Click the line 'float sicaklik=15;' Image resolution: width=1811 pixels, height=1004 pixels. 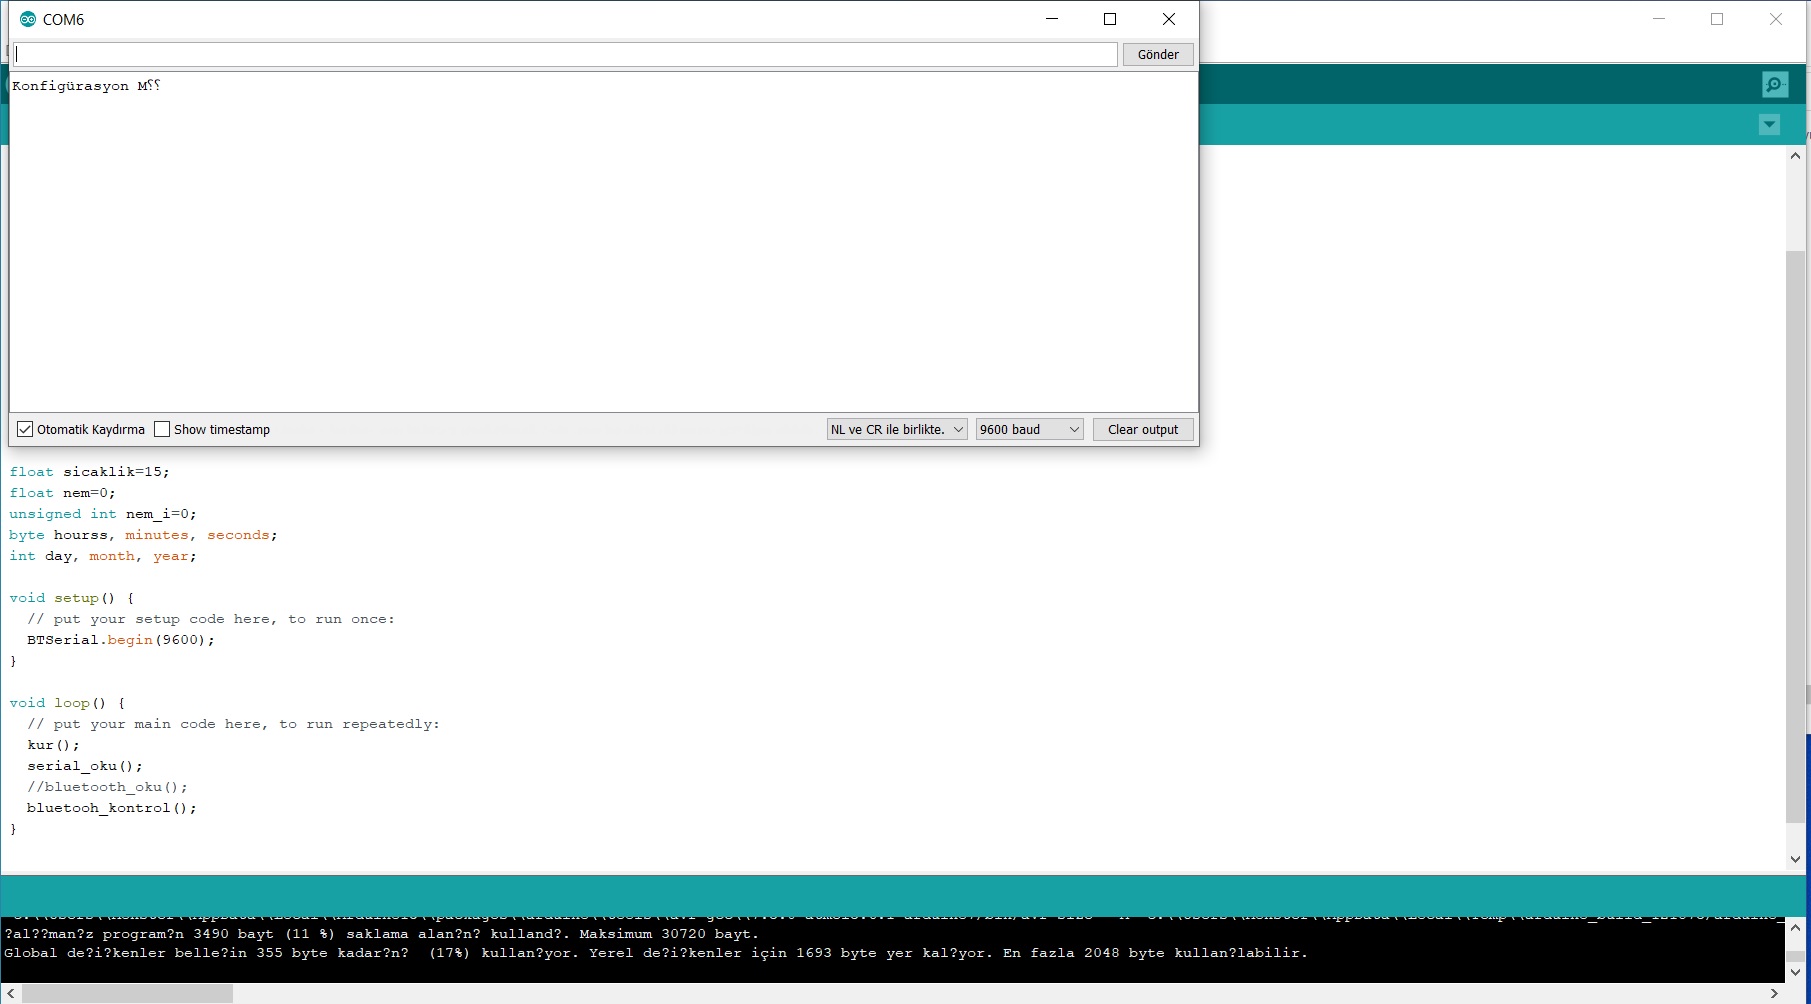pos(90,472)
